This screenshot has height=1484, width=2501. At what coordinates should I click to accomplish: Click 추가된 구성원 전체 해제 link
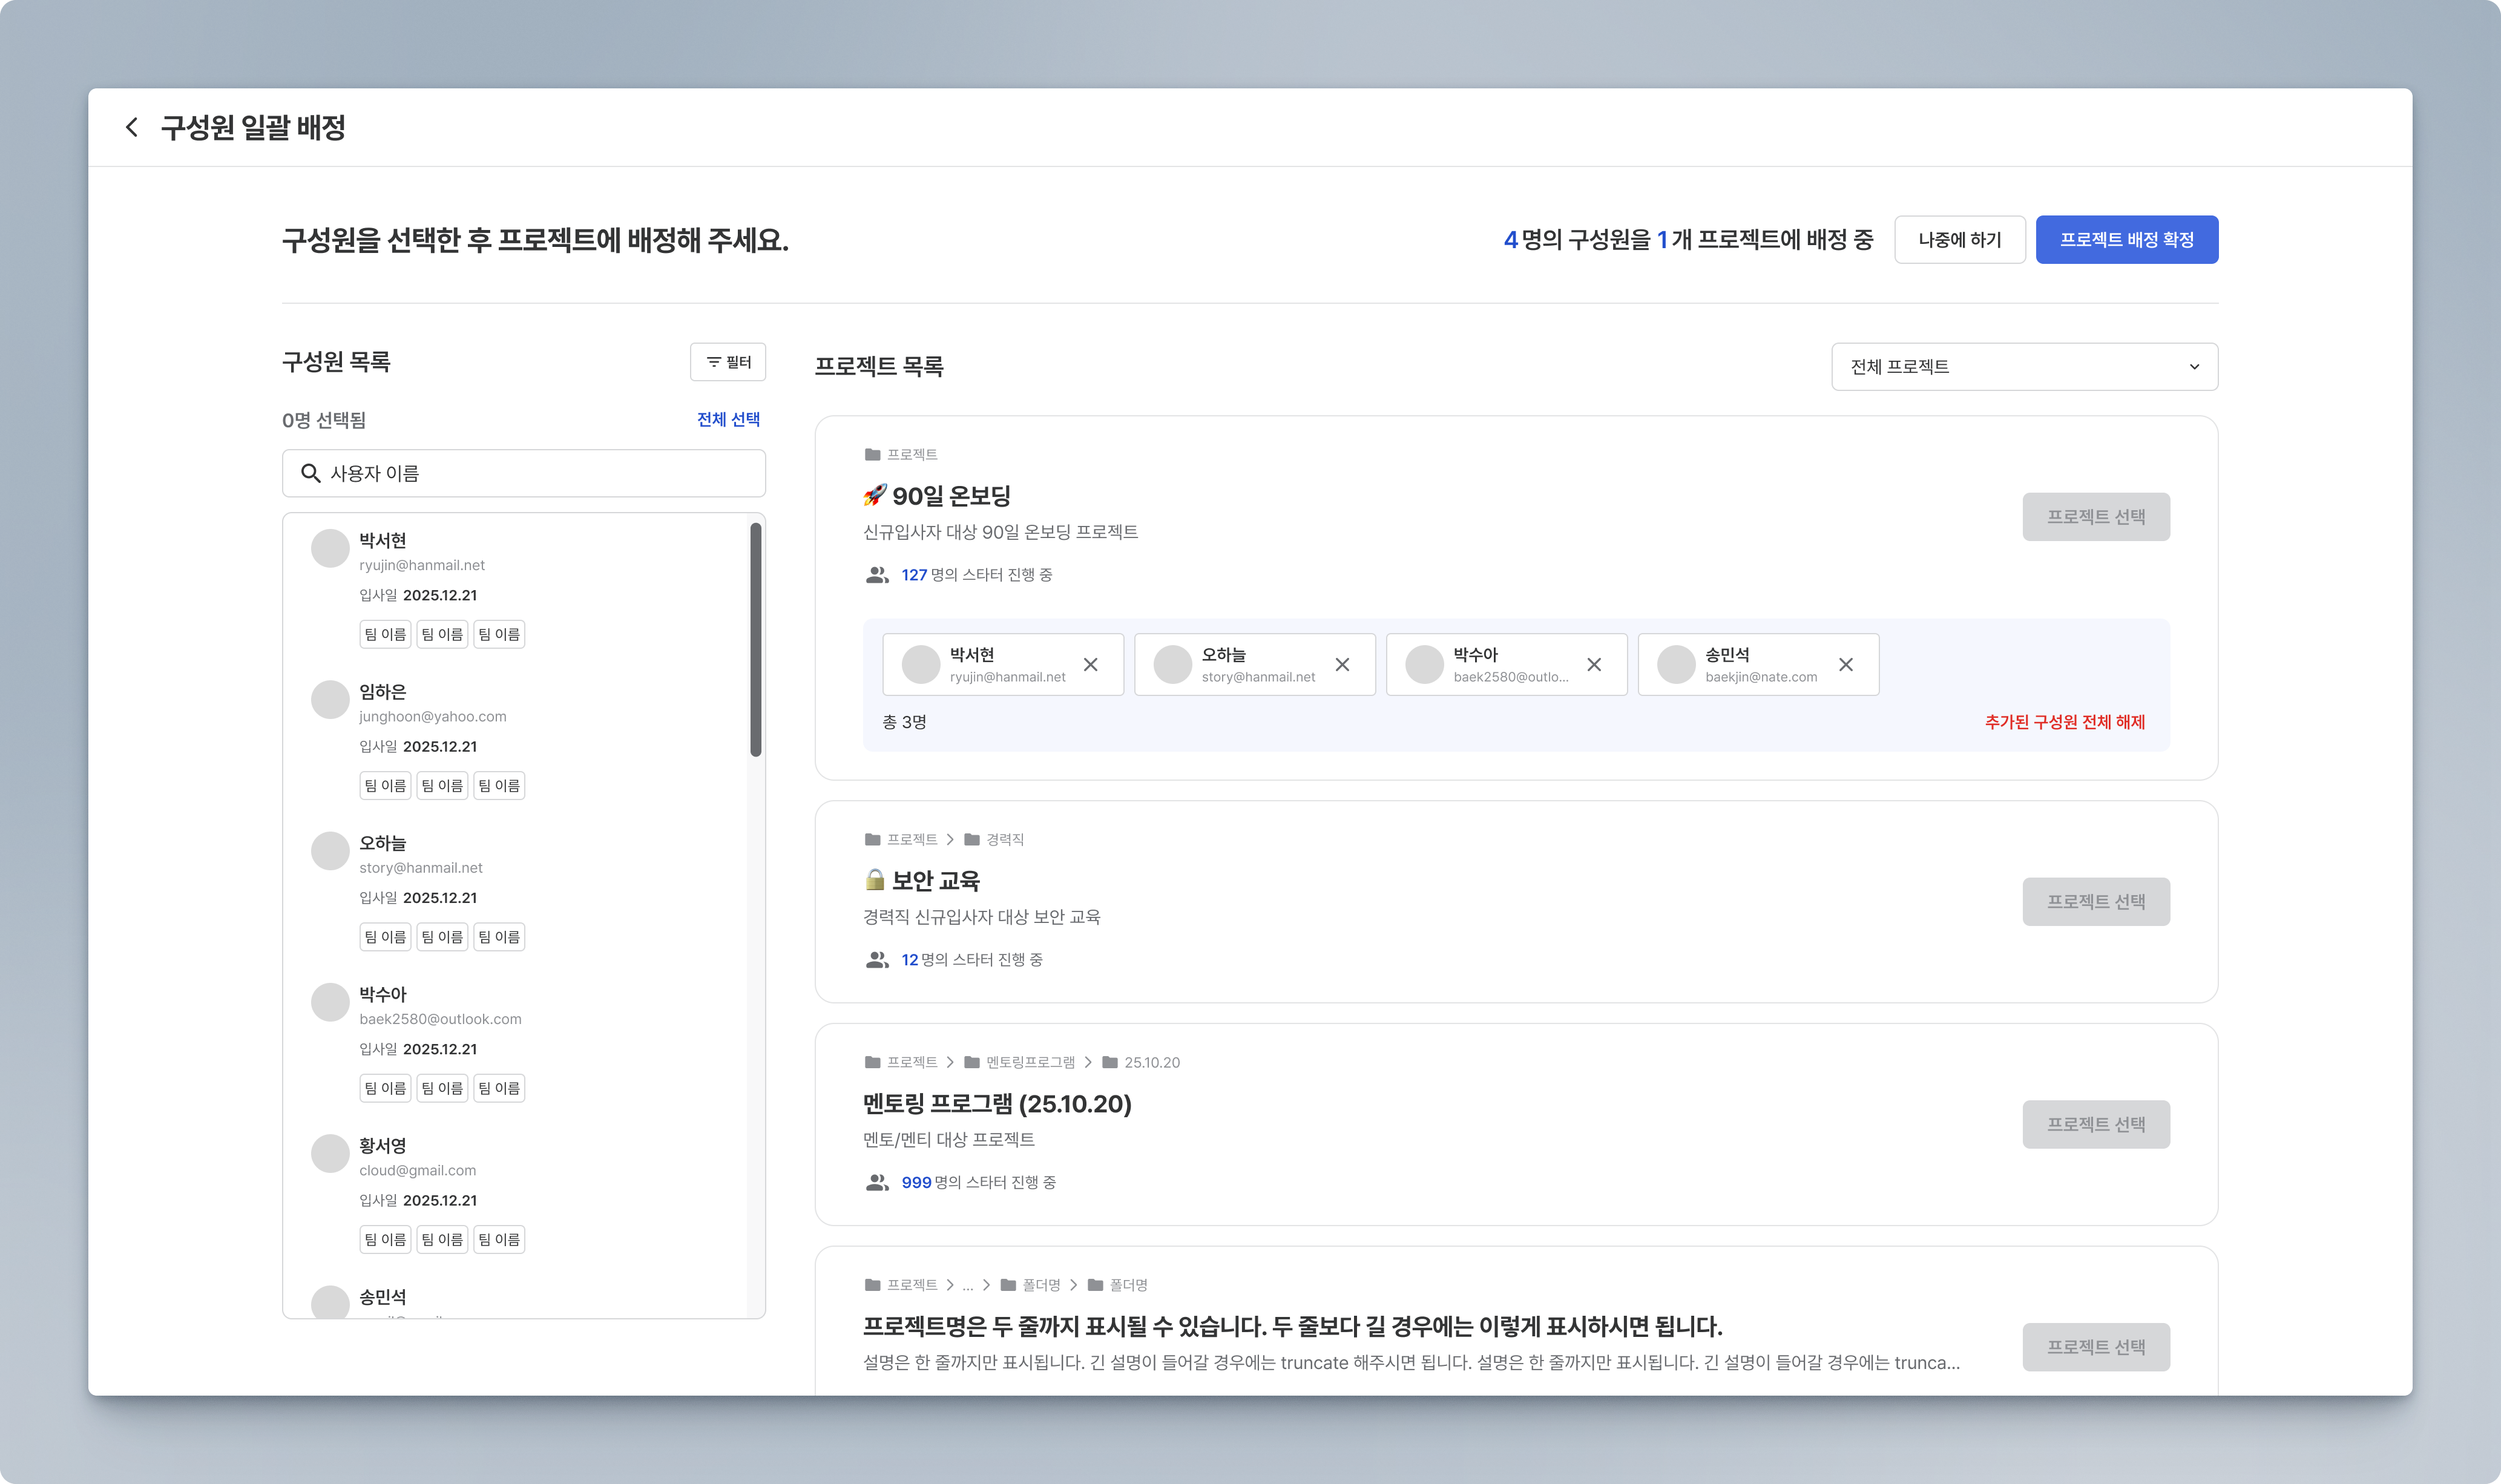click(x=2064, y=722)
